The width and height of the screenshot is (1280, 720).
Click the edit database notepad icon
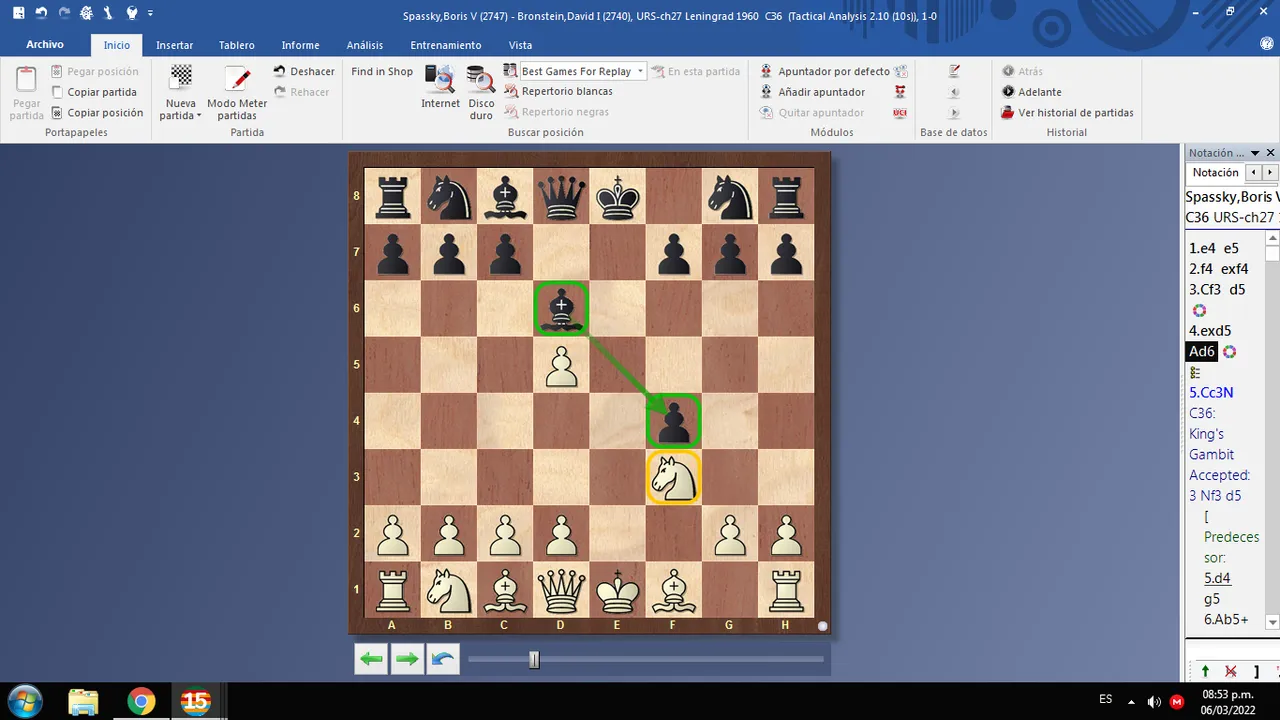coord(954,71)
